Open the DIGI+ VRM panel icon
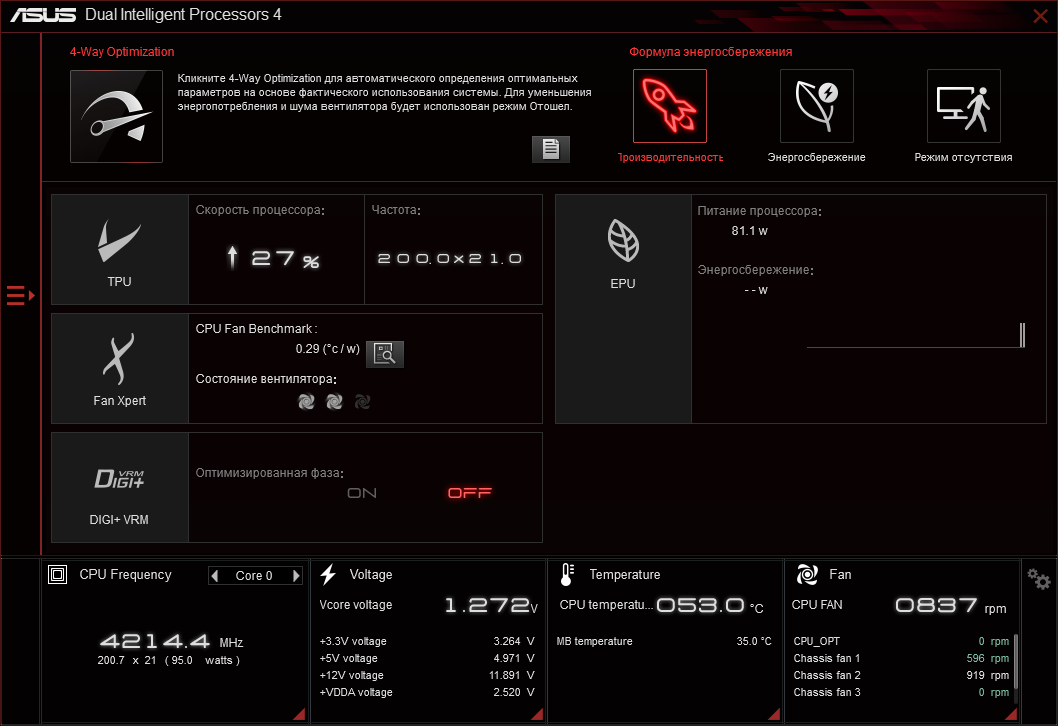 point(119,478)
